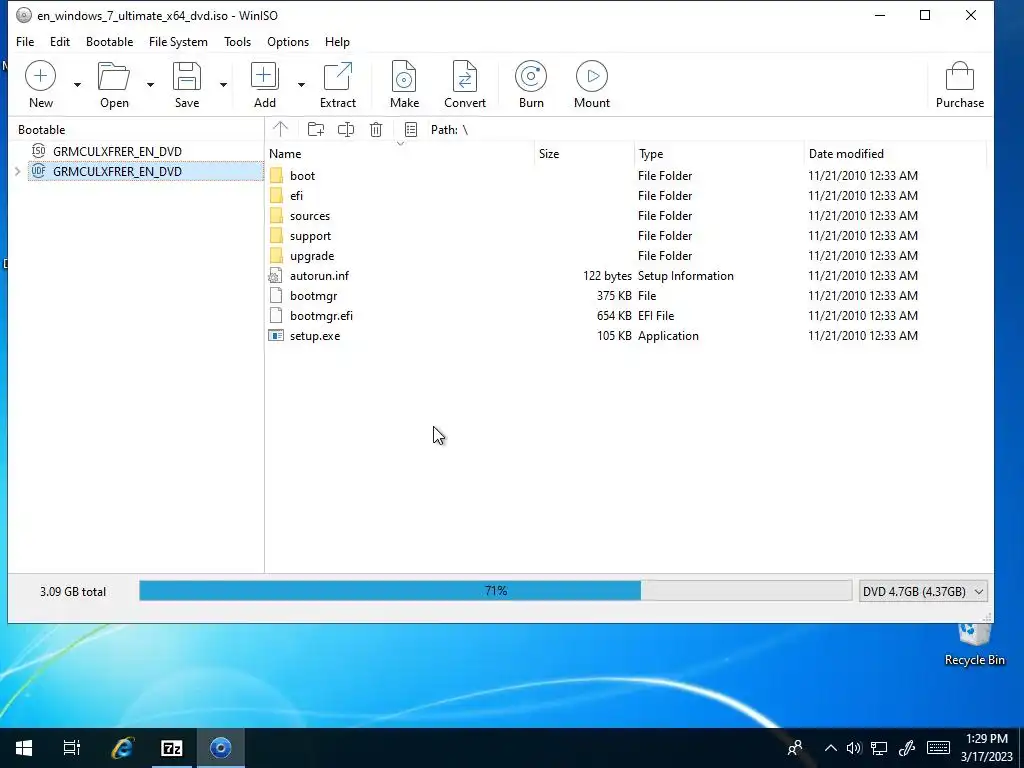The width and height of the screenshot is (1024, 768).
Task: Open the Bootable menu
Action: (x=109, y=42)
